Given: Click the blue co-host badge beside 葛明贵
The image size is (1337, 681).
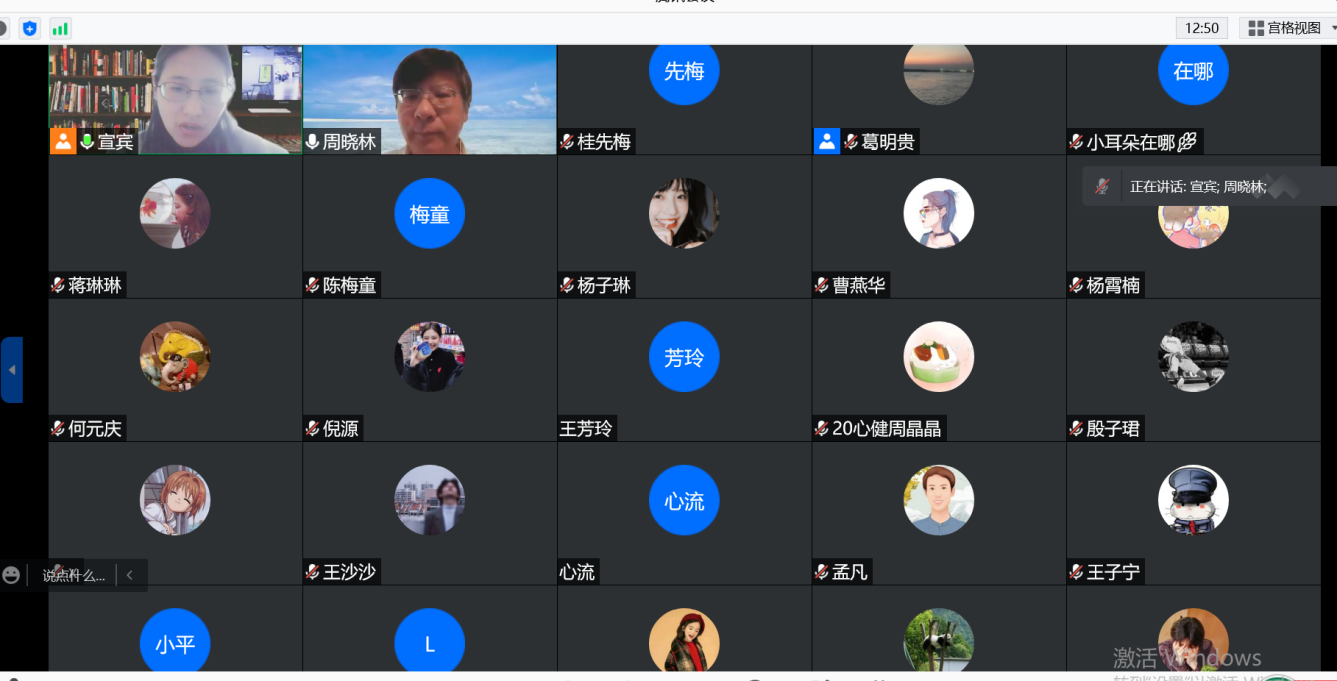Looking at the screenshot, I should coord(827,141).
